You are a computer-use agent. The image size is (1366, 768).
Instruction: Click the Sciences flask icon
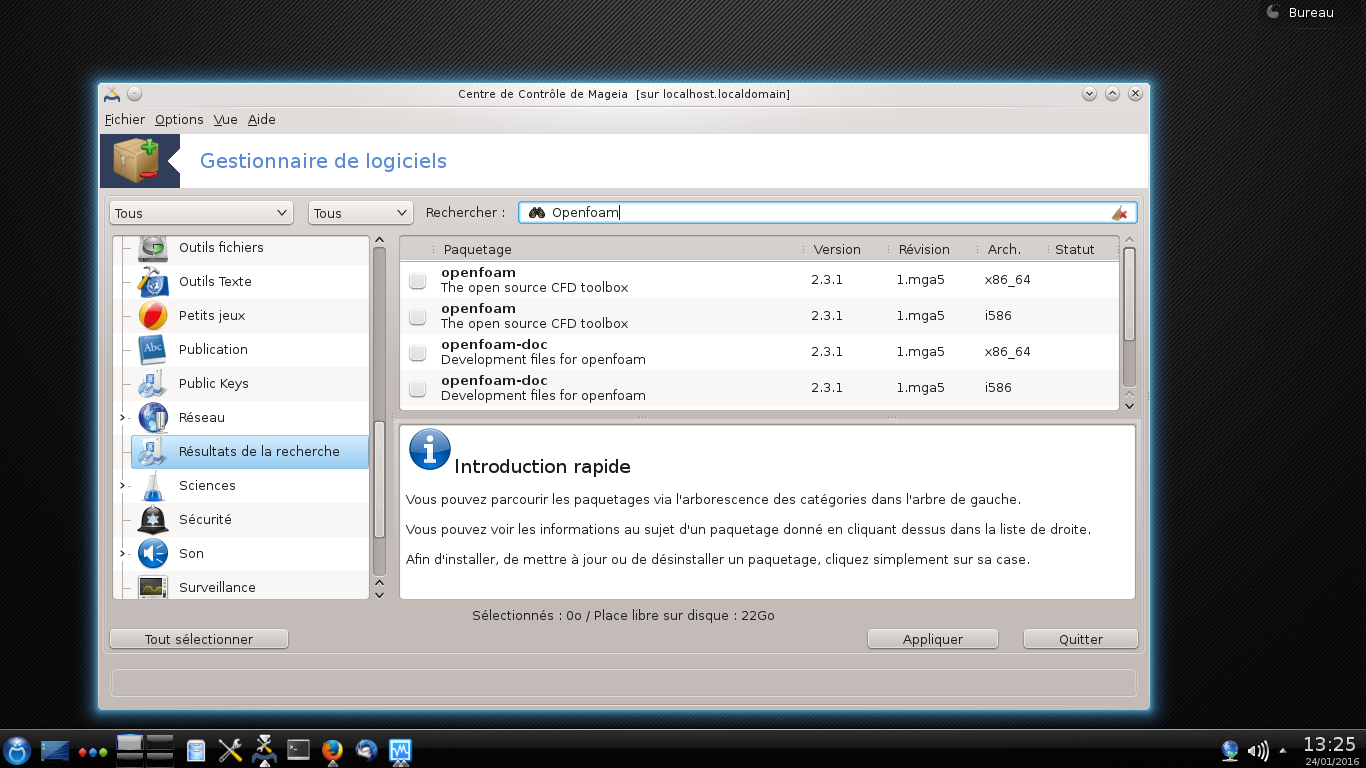(x=153, y=485)
